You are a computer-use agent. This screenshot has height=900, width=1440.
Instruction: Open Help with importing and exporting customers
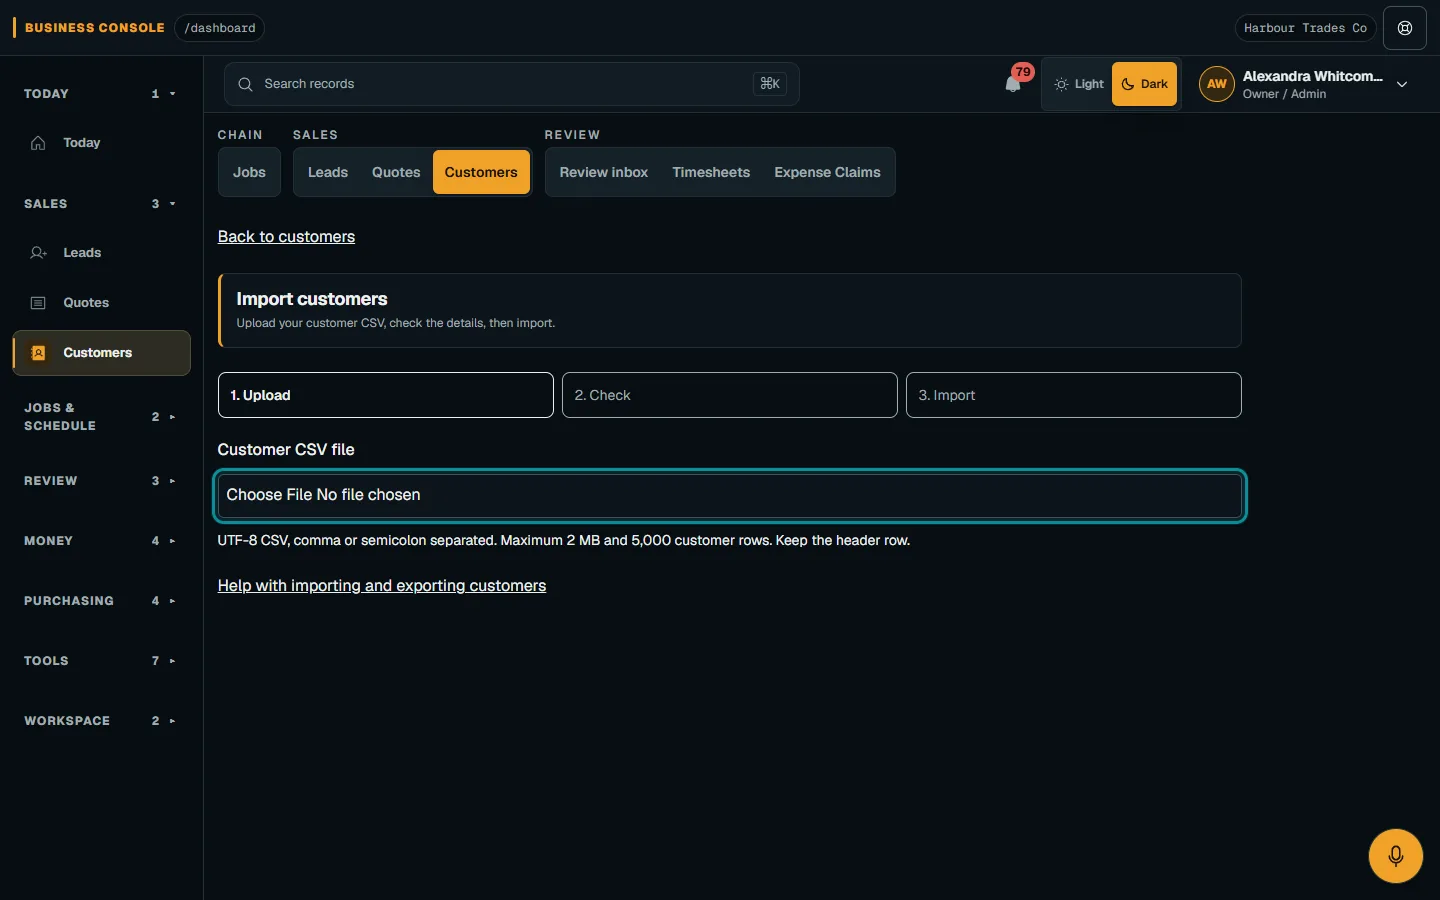tap(382, 586)
